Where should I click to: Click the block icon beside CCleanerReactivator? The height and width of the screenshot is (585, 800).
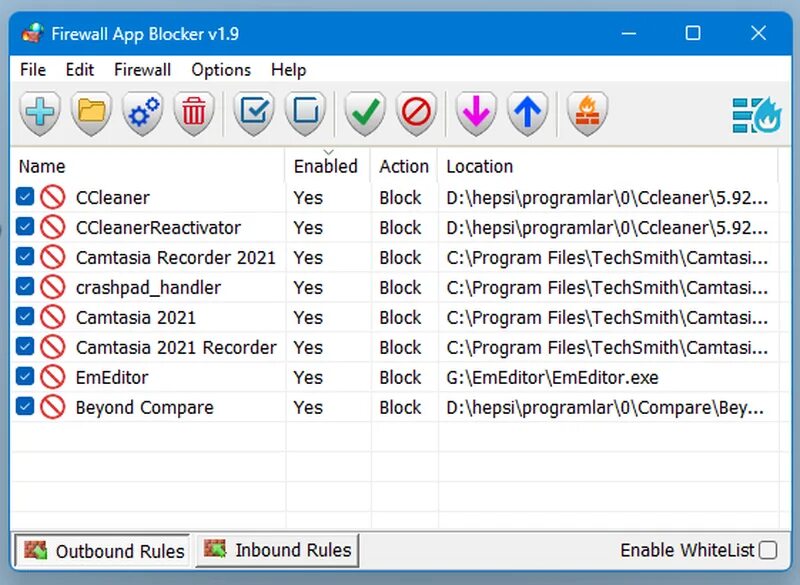(x=53, y=227)
